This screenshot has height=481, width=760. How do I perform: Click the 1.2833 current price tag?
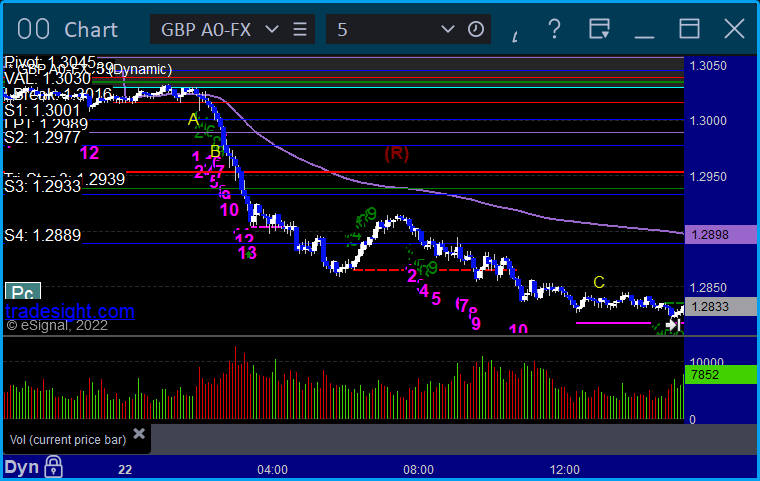point(720,306)
